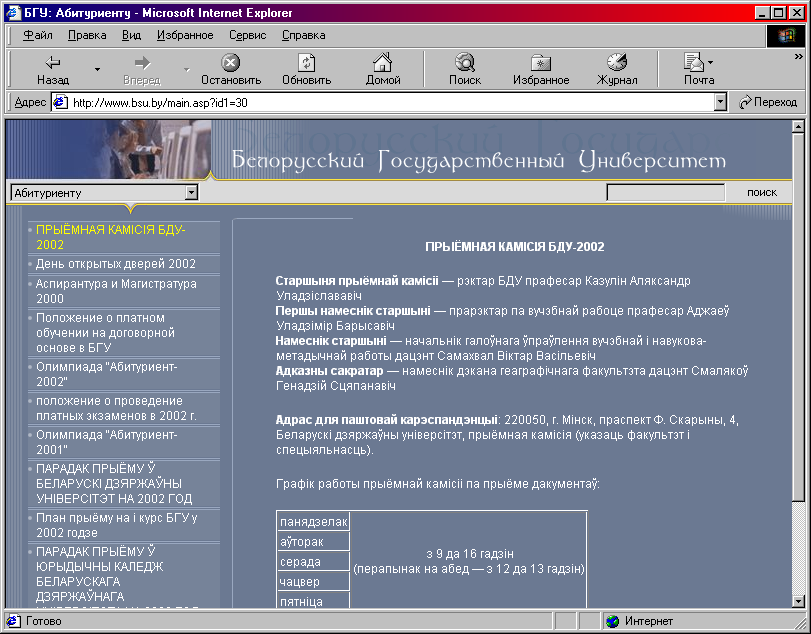
Task: Open Положение о платном обучении link
Action: tap(105, 333)
